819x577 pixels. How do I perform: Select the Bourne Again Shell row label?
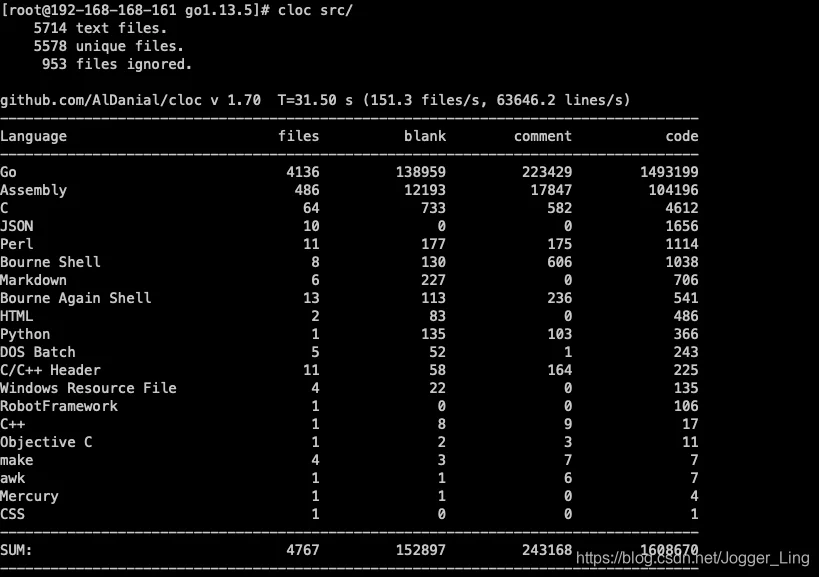coord(76,298)
